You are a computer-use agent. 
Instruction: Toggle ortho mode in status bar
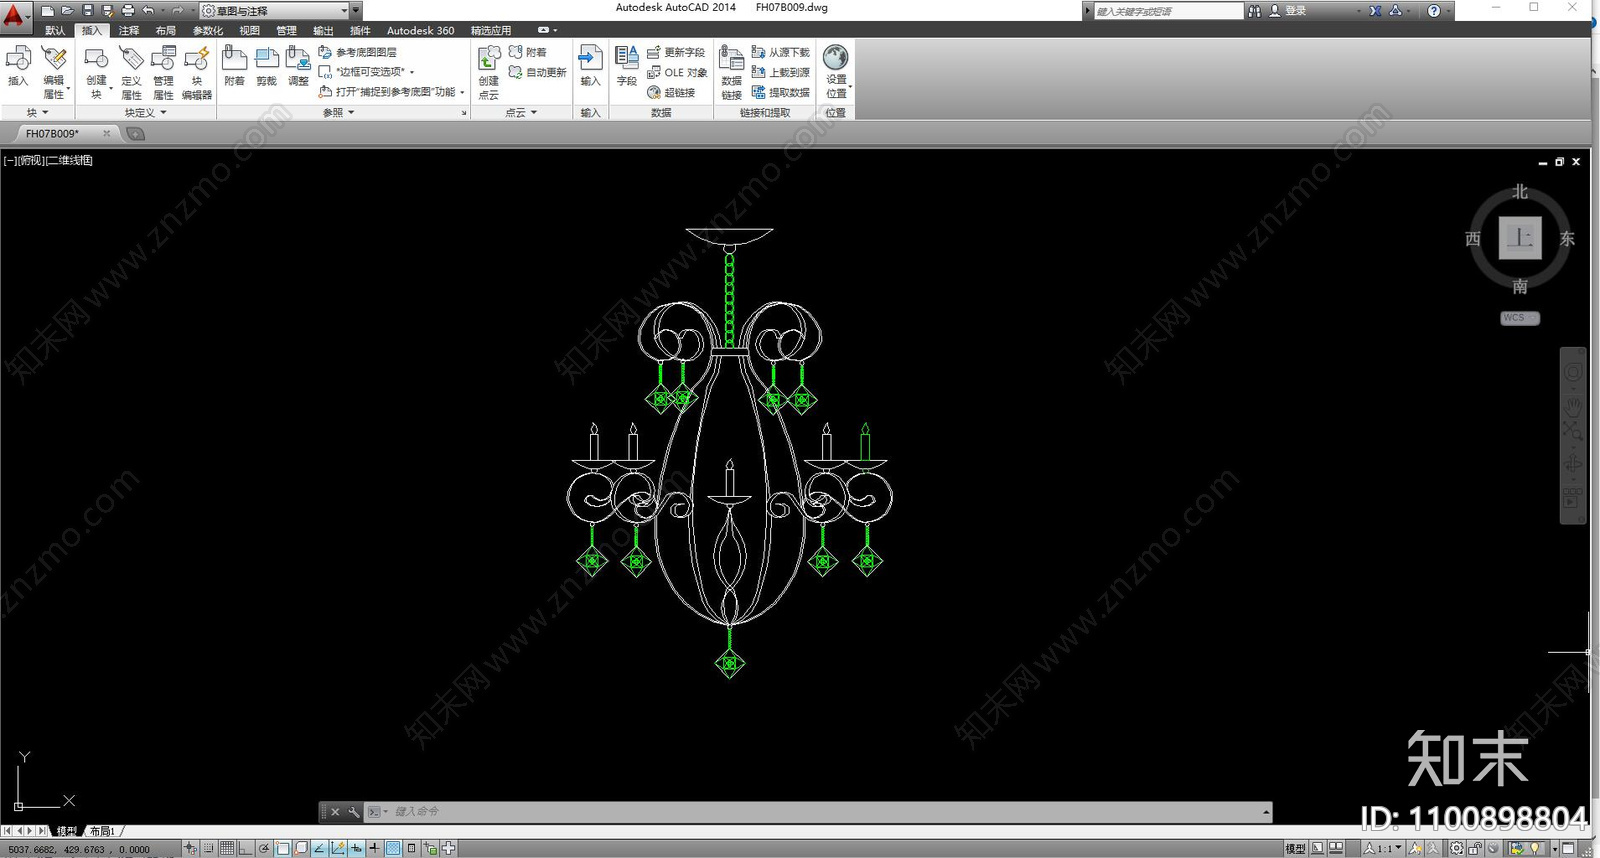245,848
